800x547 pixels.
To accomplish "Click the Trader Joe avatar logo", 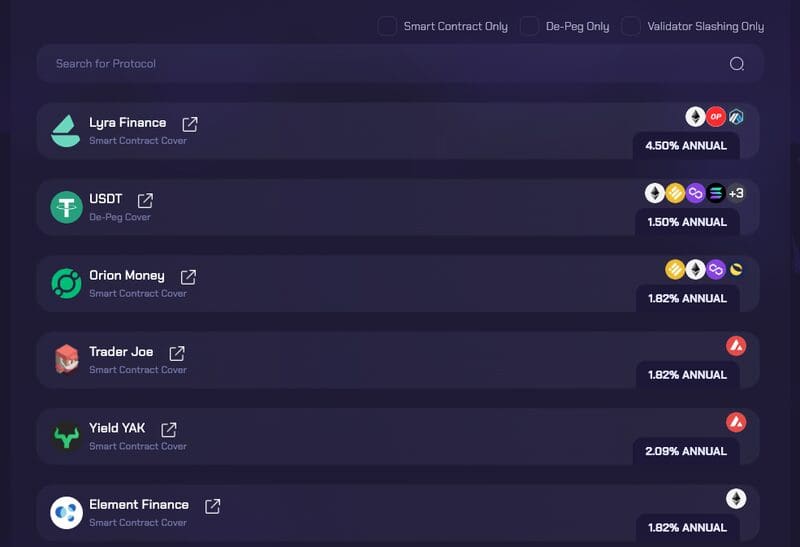I will [x=66, y=360].
